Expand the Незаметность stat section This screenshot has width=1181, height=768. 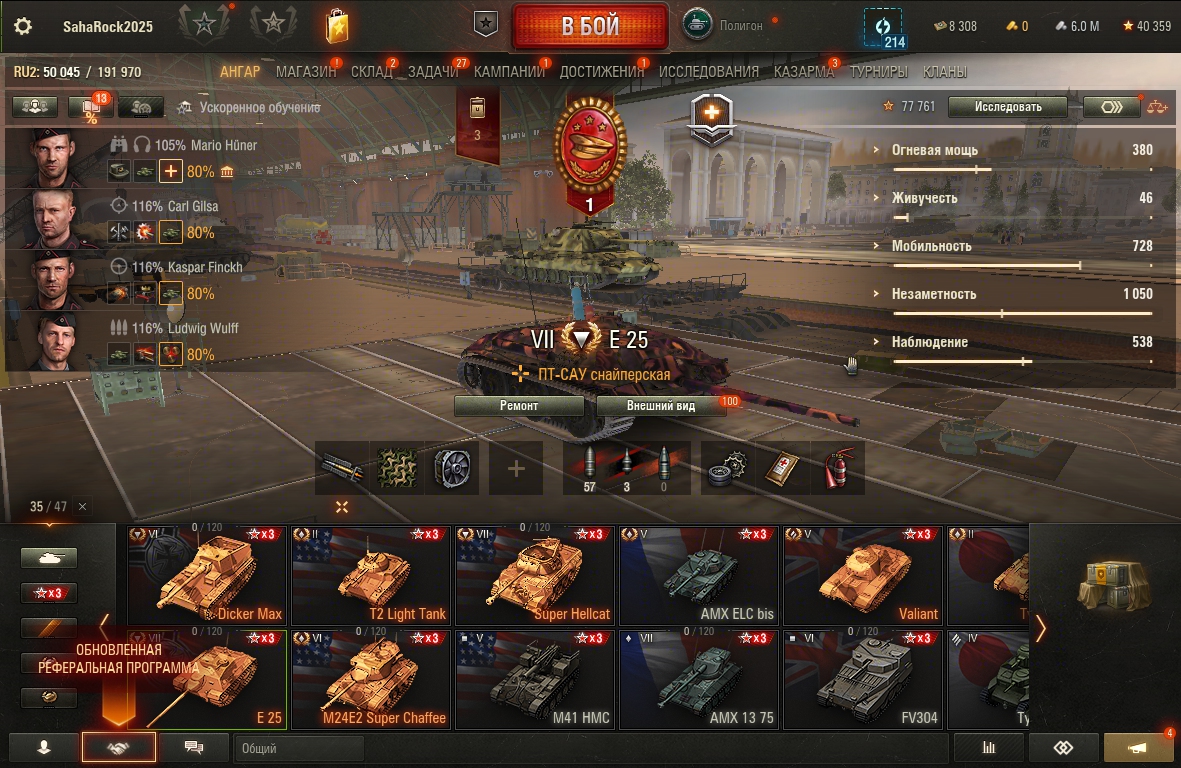(x=934, y=294)
